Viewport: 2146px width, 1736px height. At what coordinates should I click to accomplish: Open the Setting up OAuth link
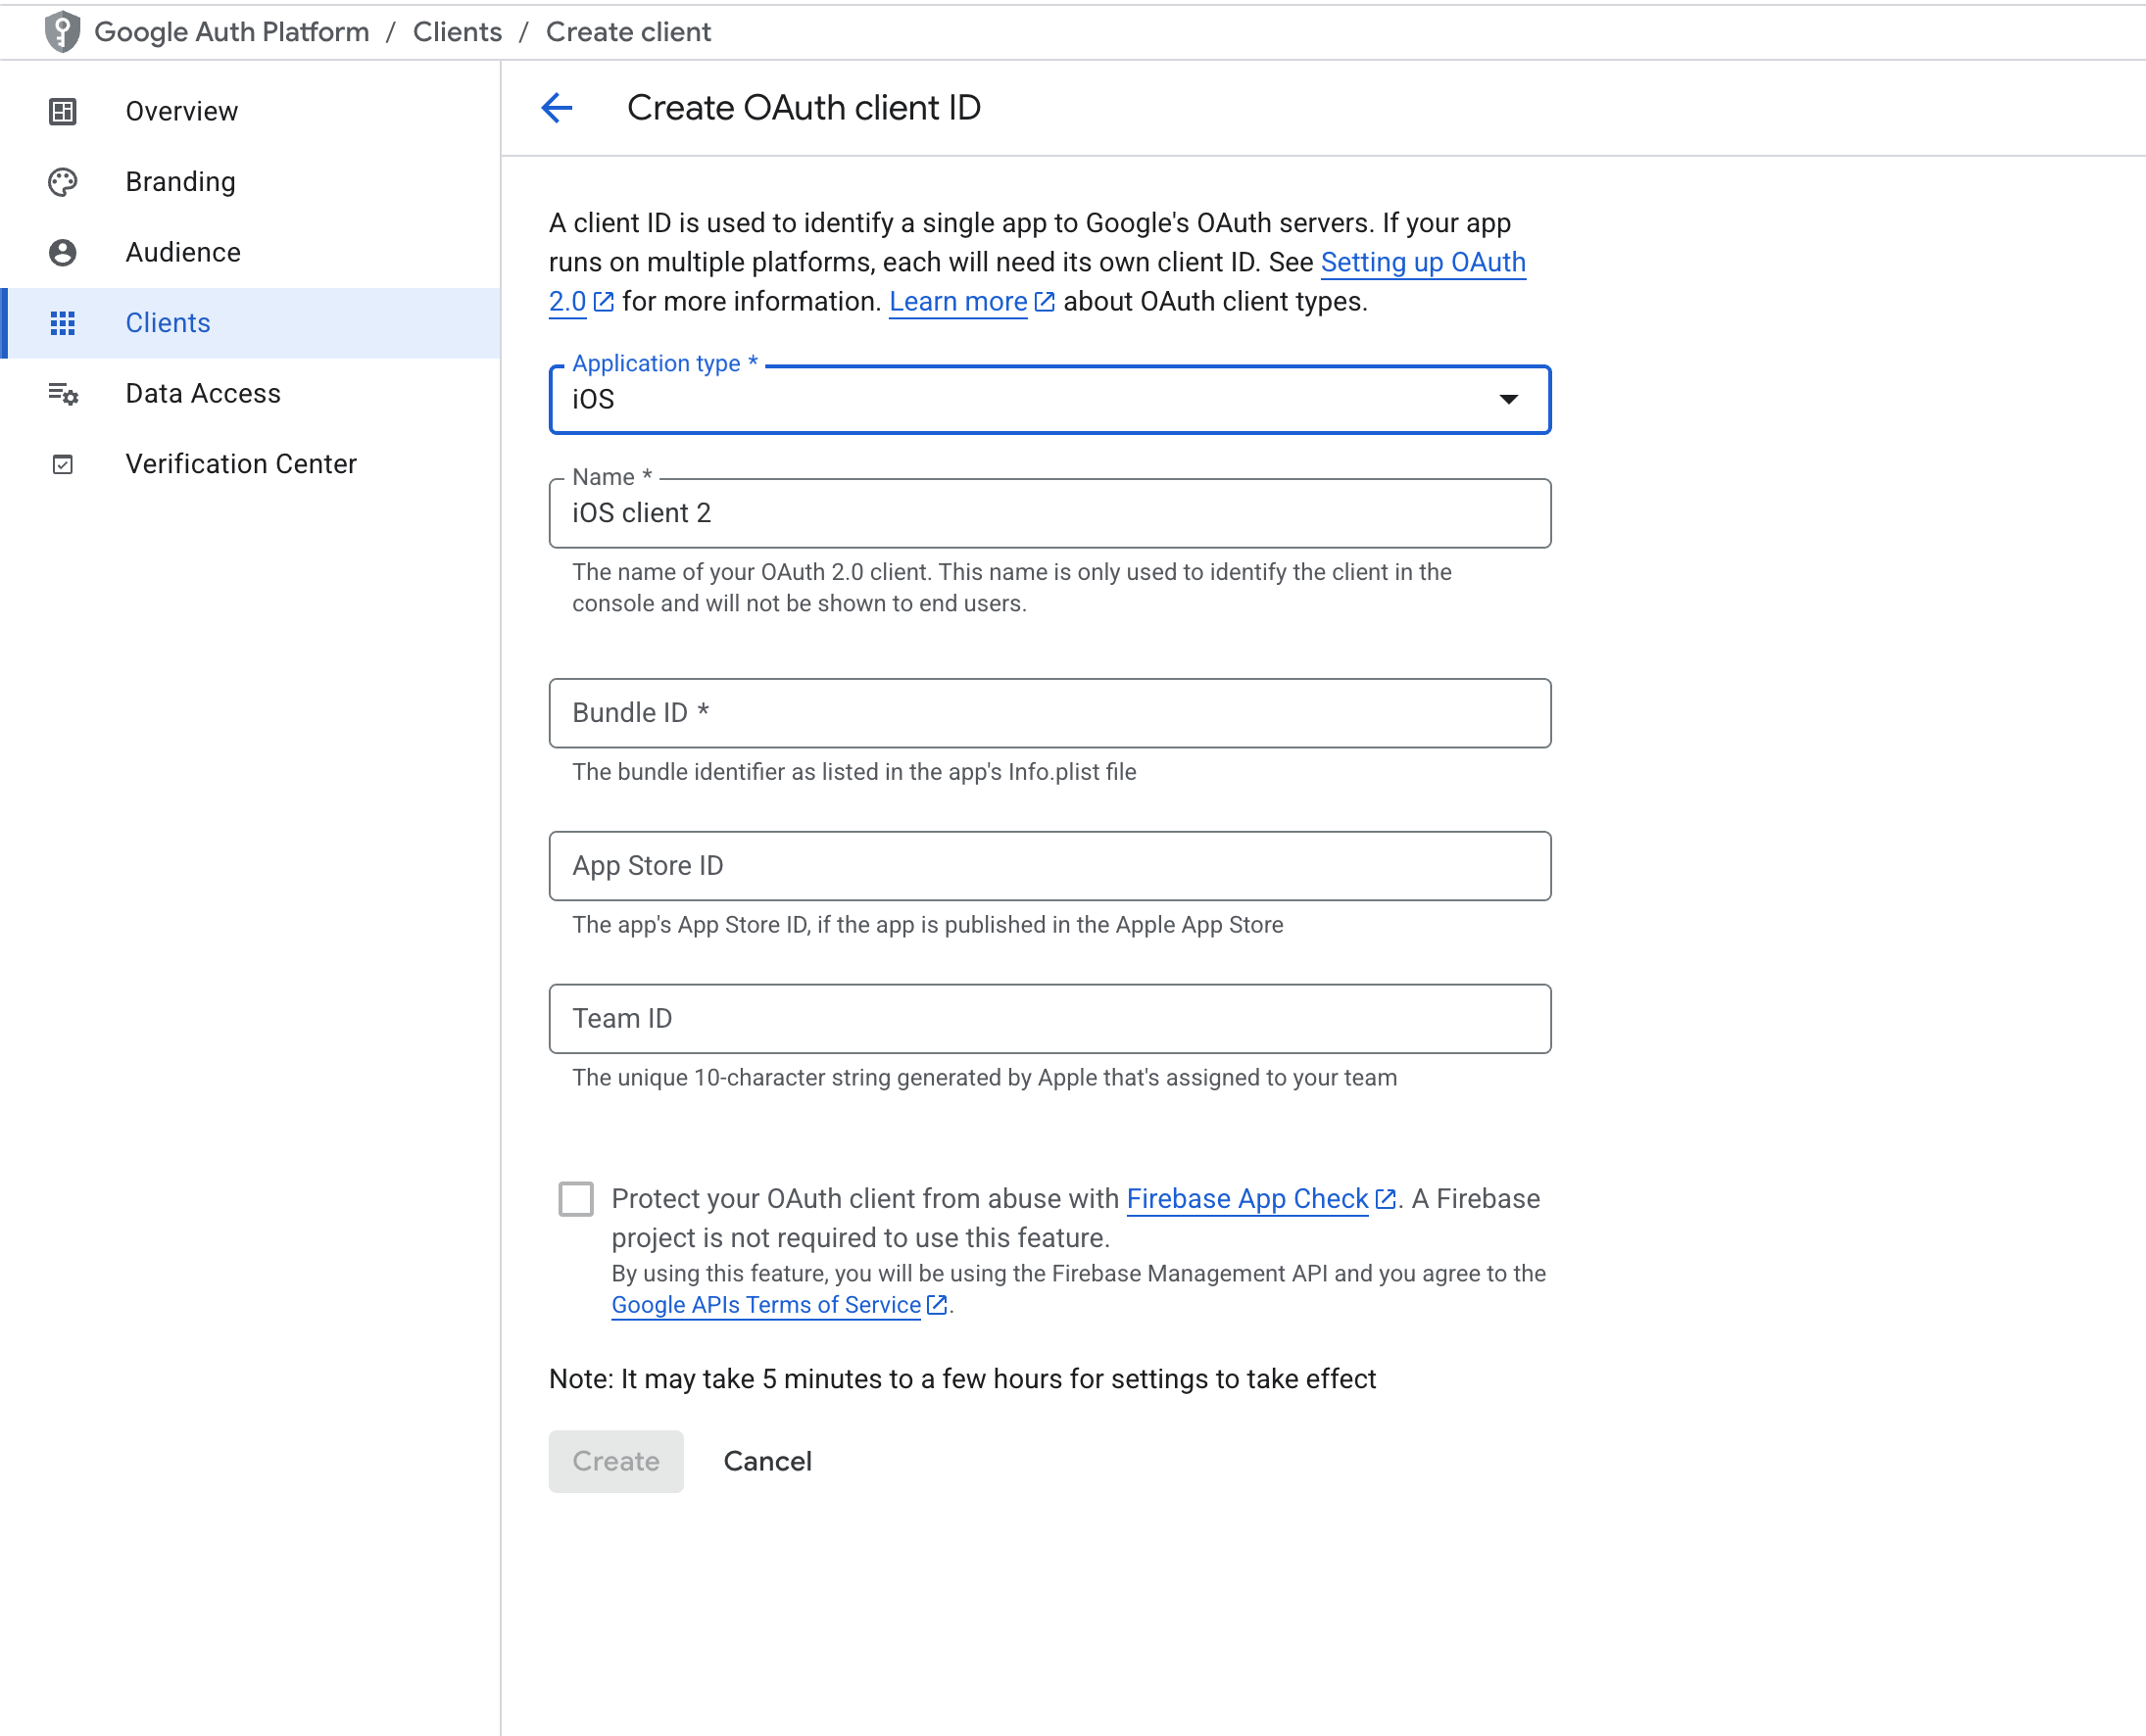1422,262
